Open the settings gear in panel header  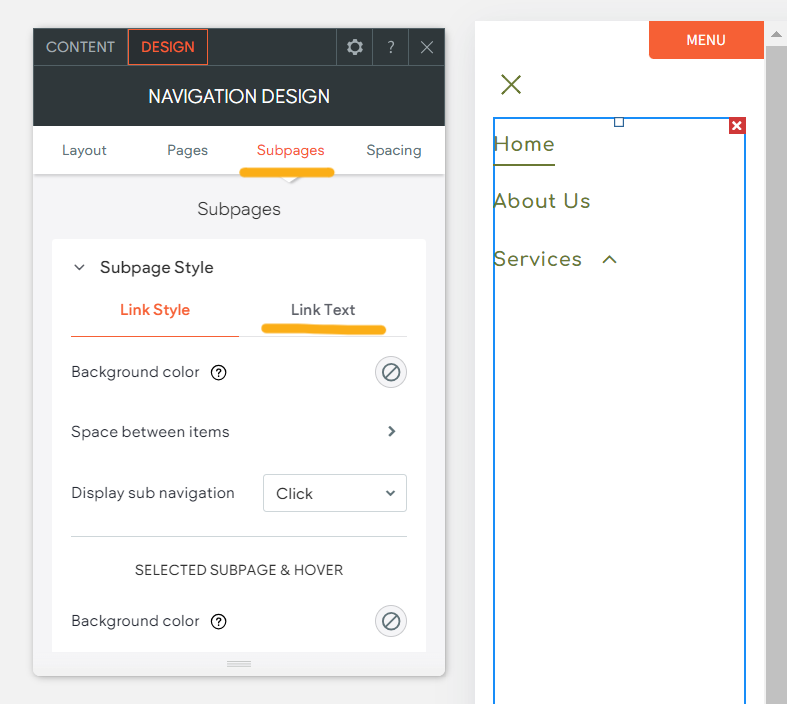354,47
